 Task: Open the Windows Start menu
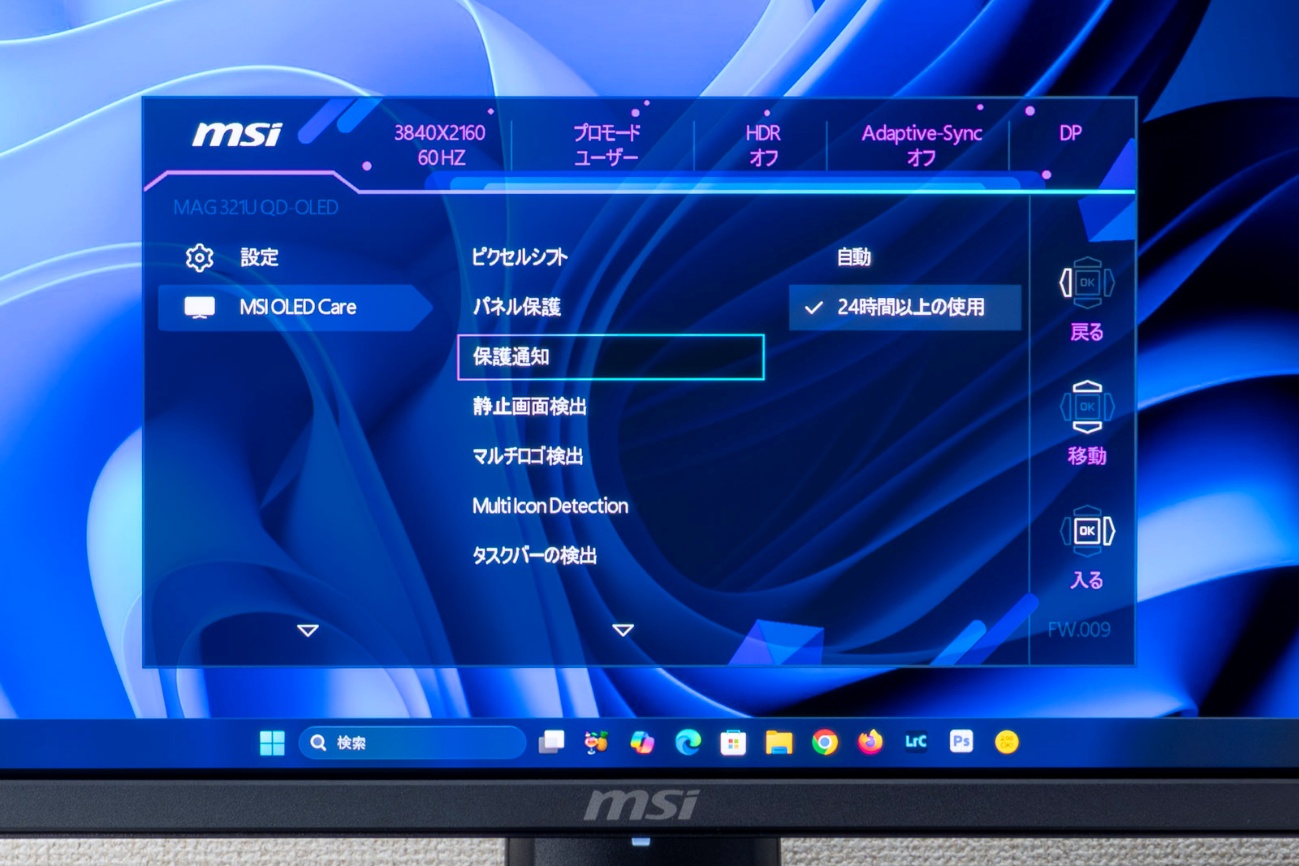coord(272,743)
